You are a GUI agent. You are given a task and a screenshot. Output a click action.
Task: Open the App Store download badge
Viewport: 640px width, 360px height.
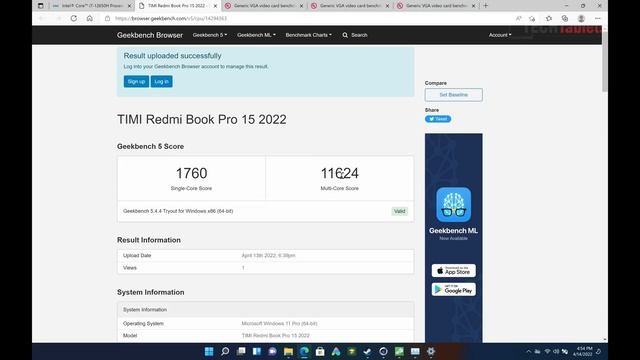(x=453, y=271)
